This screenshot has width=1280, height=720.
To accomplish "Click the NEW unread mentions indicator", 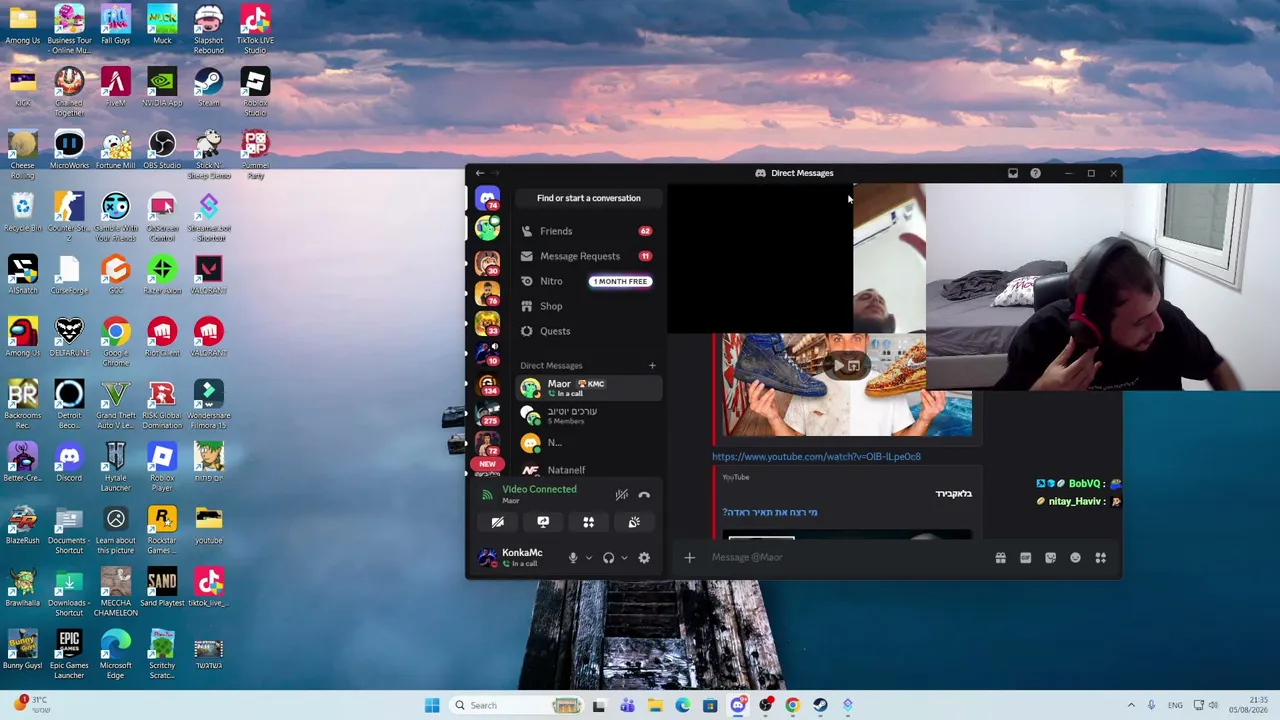I will pyautogui.click(x=487, y=464).
